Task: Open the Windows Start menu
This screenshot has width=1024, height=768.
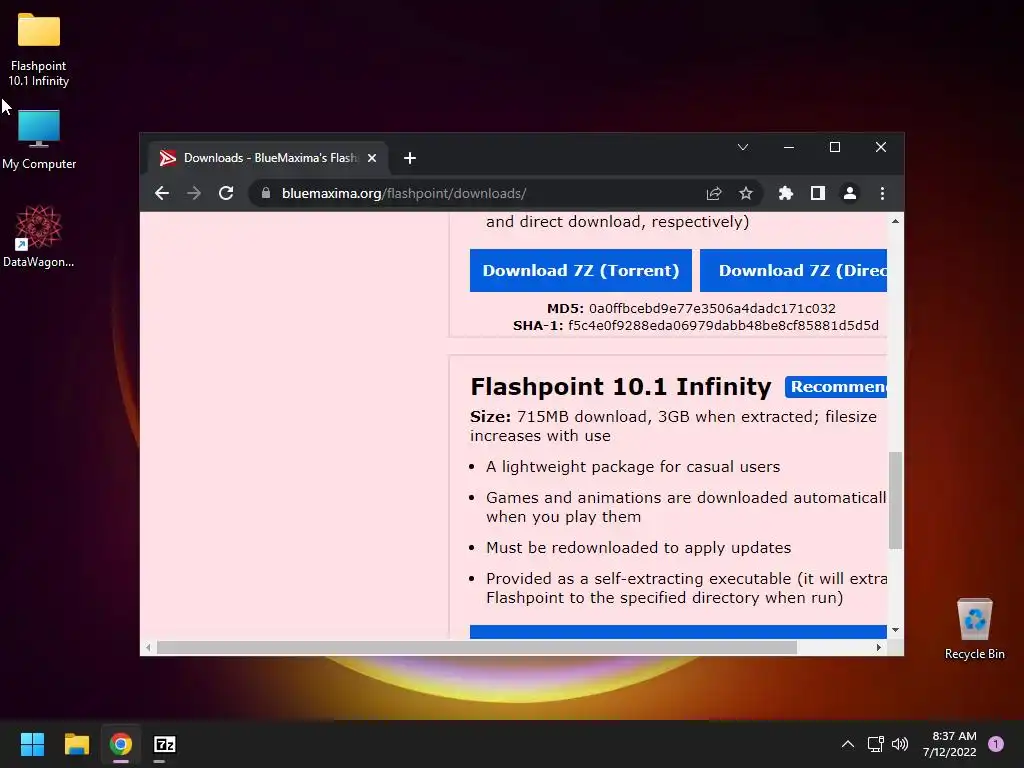Action: 32,744
